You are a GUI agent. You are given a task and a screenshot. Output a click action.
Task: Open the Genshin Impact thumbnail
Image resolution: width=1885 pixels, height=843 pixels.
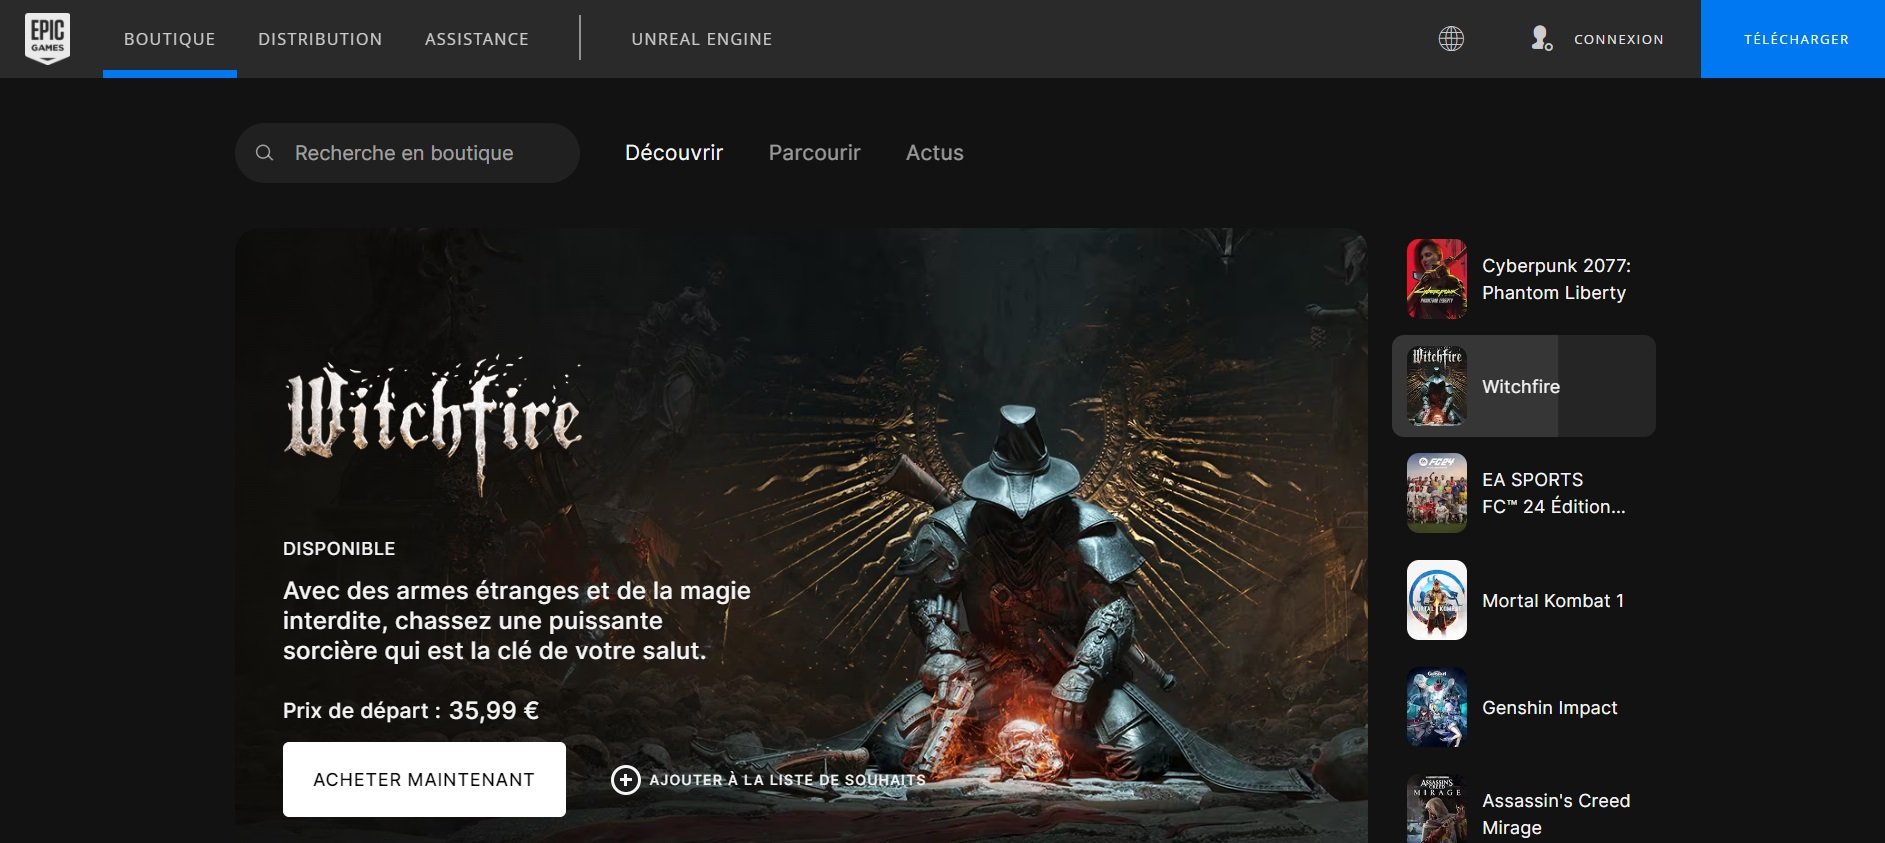tap(1437, 707)
